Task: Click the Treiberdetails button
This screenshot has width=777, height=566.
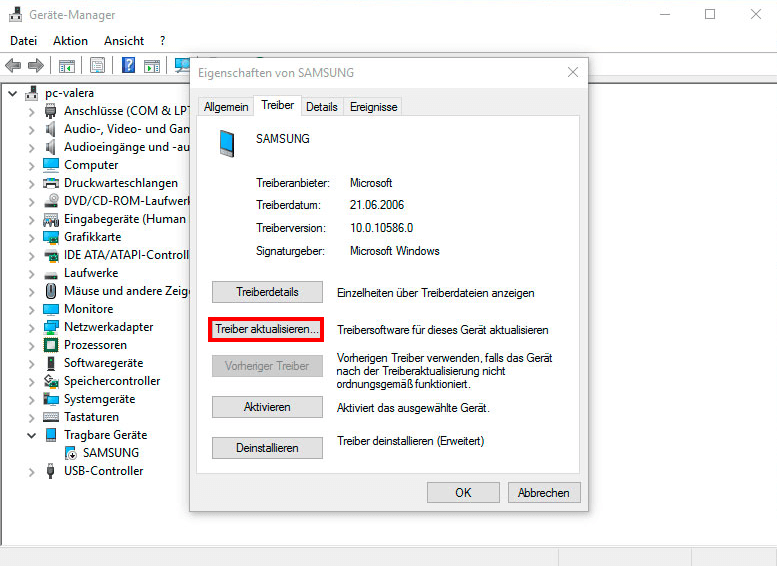Action: 267,292
